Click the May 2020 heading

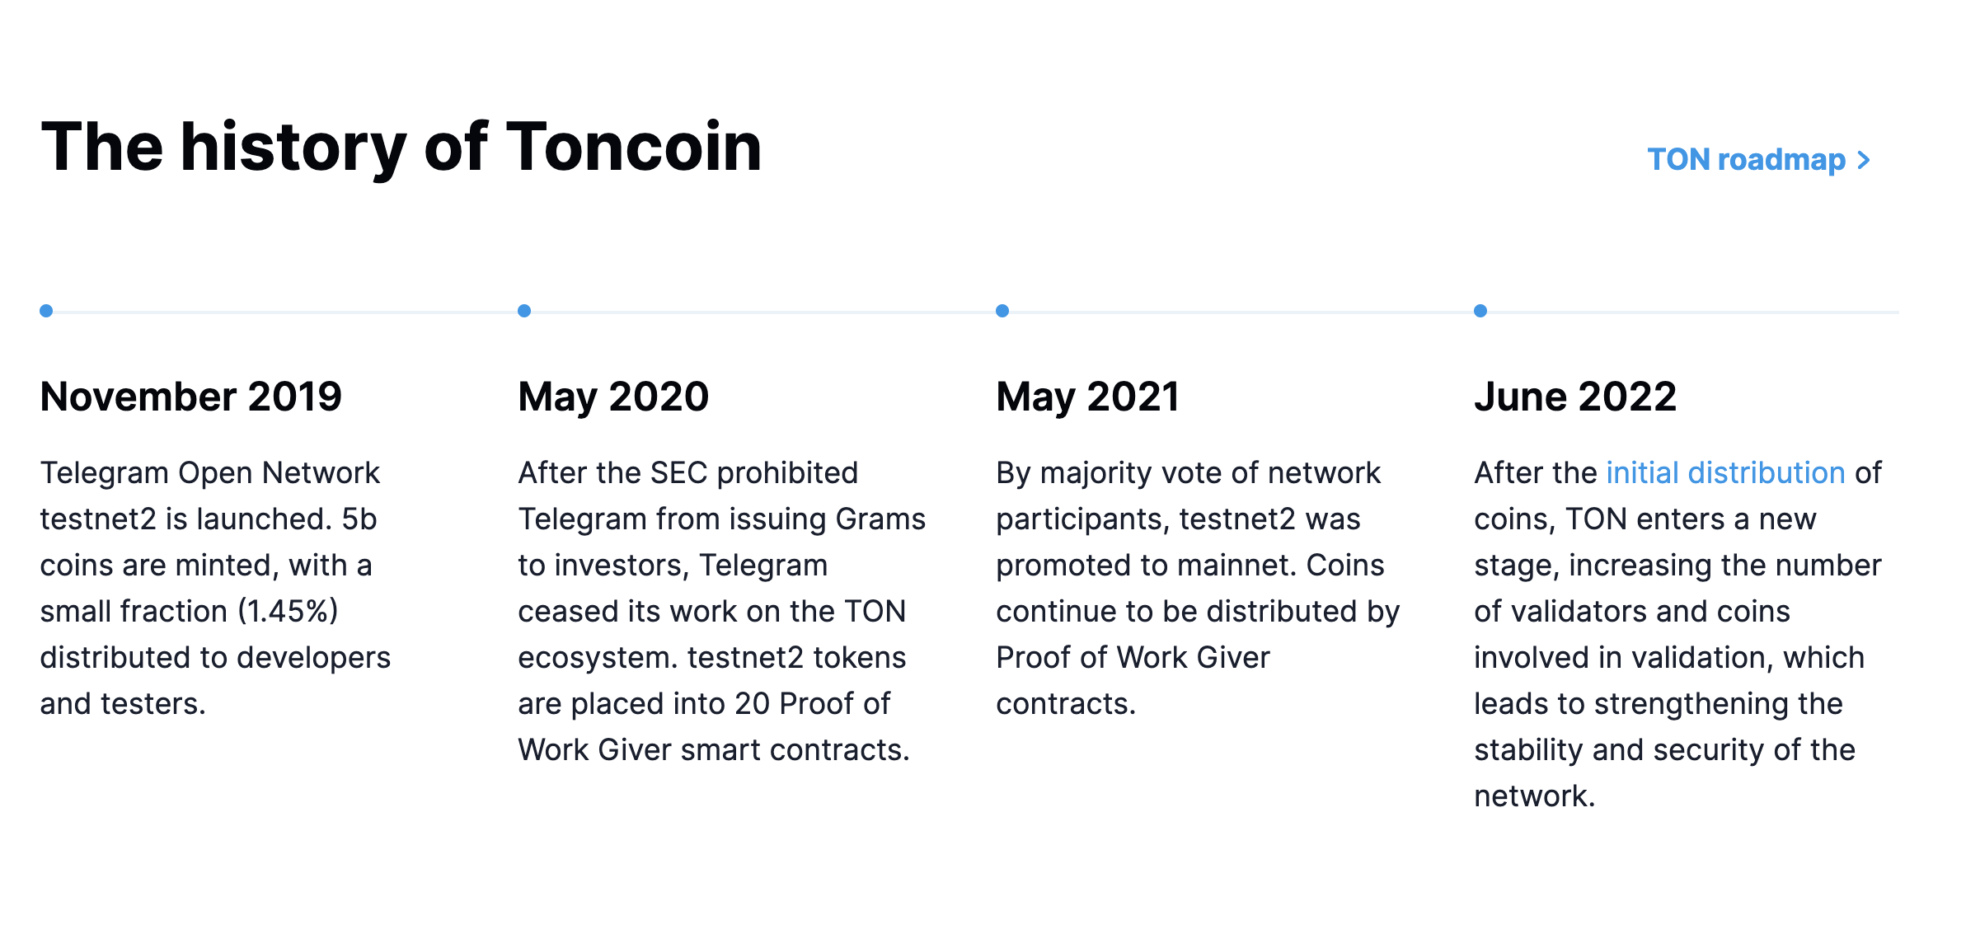pos(612,396)
